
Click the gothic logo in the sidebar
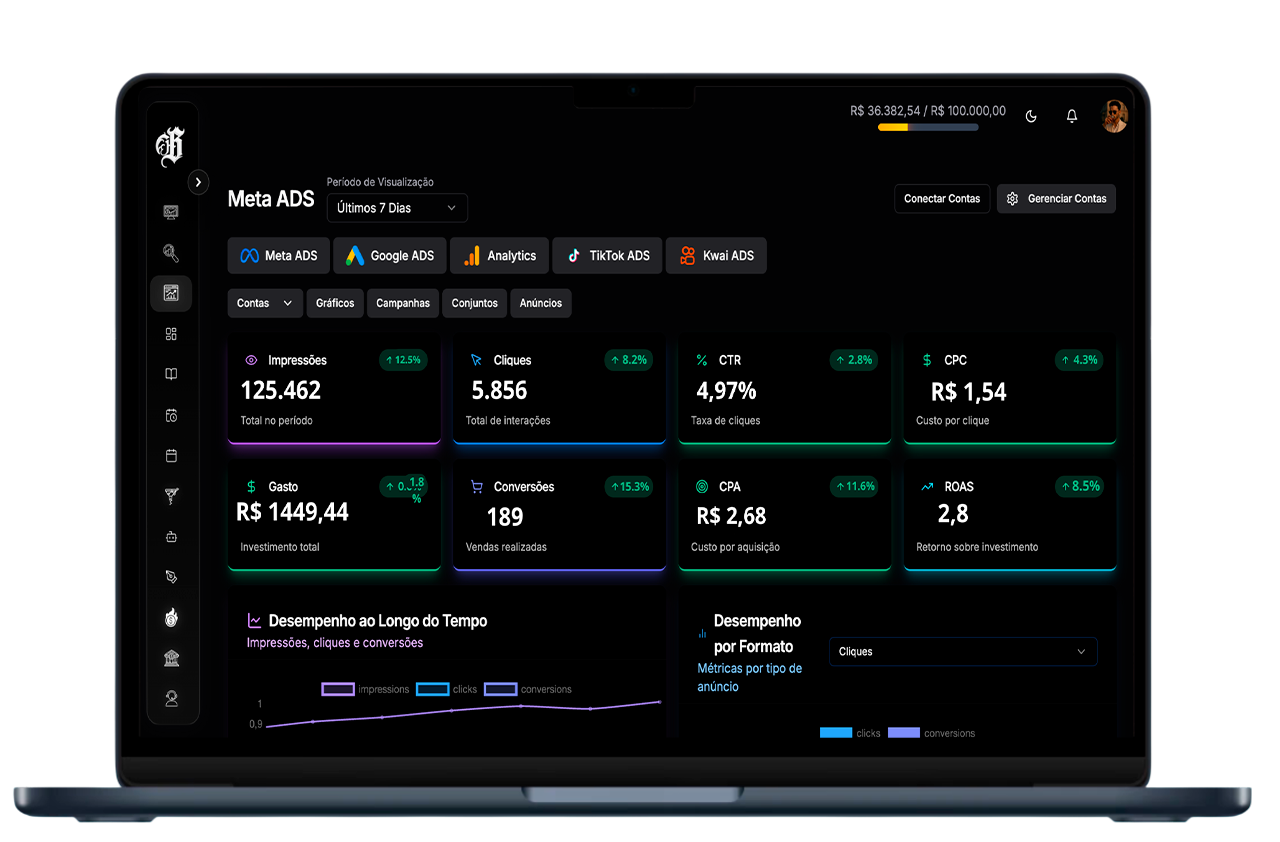tap(171, 147)
